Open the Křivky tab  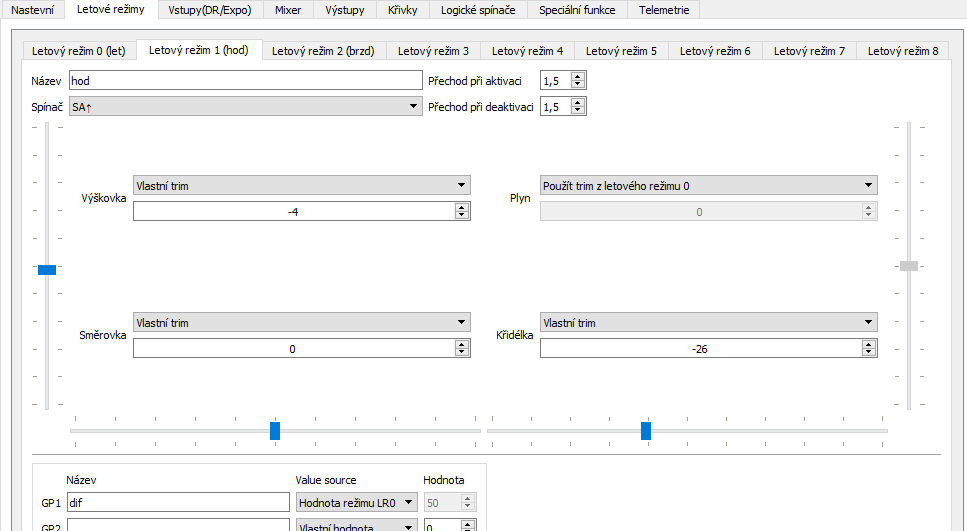402,10
